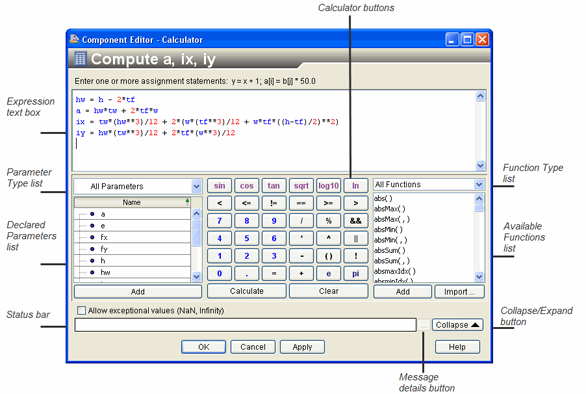586x394 pixels.
Task: Click the Clear button
Action: (329, 291)
